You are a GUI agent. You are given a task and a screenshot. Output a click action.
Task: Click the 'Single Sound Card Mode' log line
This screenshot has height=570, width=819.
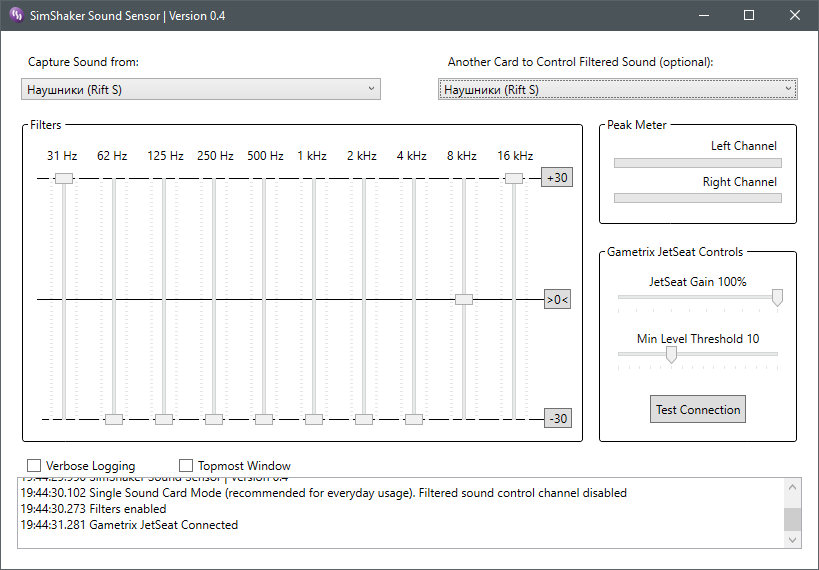coord(323,493)
